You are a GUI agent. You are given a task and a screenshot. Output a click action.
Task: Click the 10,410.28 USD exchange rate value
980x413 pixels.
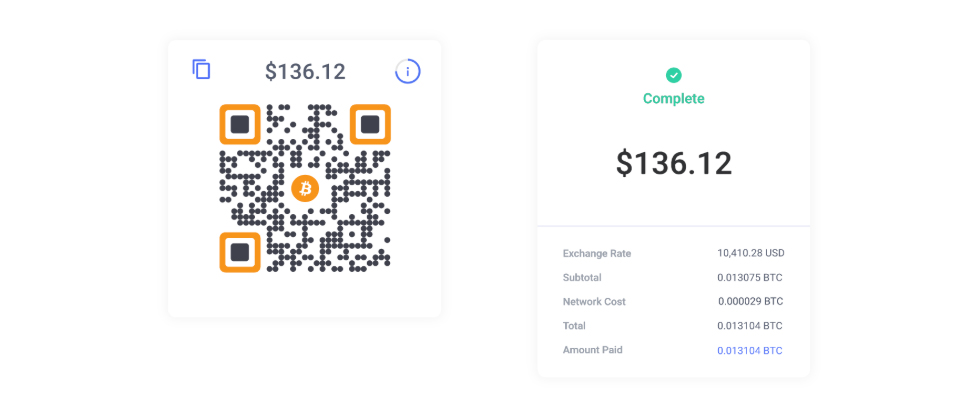pos(751,253)
